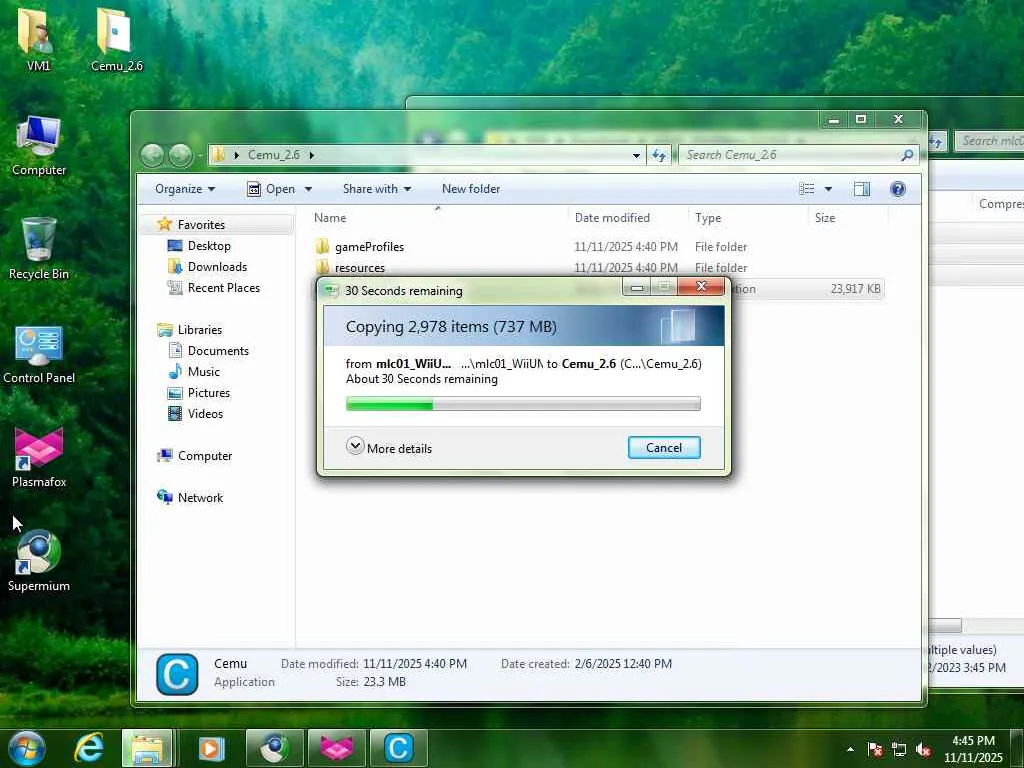Minimize the copy progress dialog
Image resolution: width=1024 pixels, height=768 pixels.
pos(637,287)
